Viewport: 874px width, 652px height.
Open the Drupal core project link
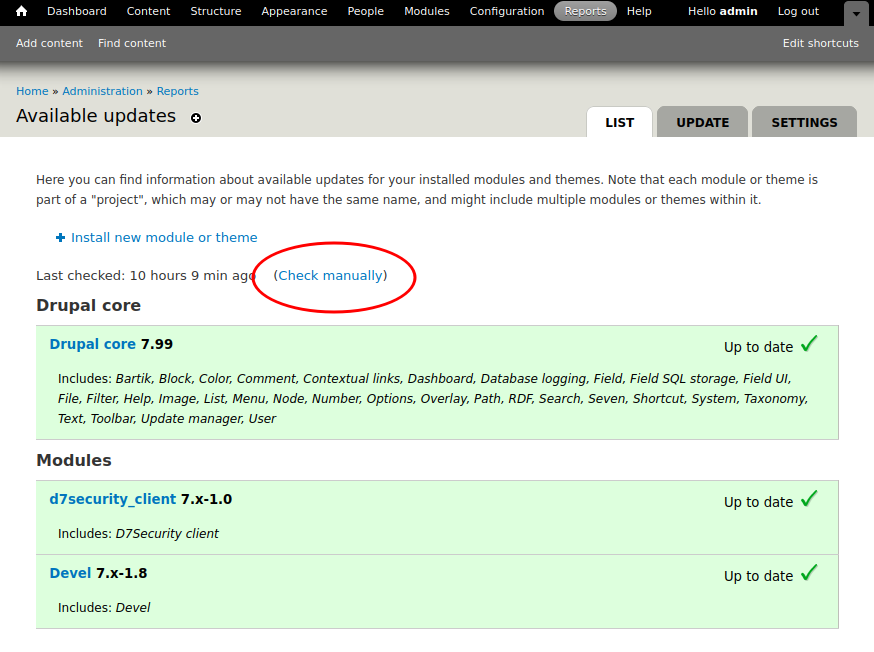pyautogui.click(x=93, y=344)
